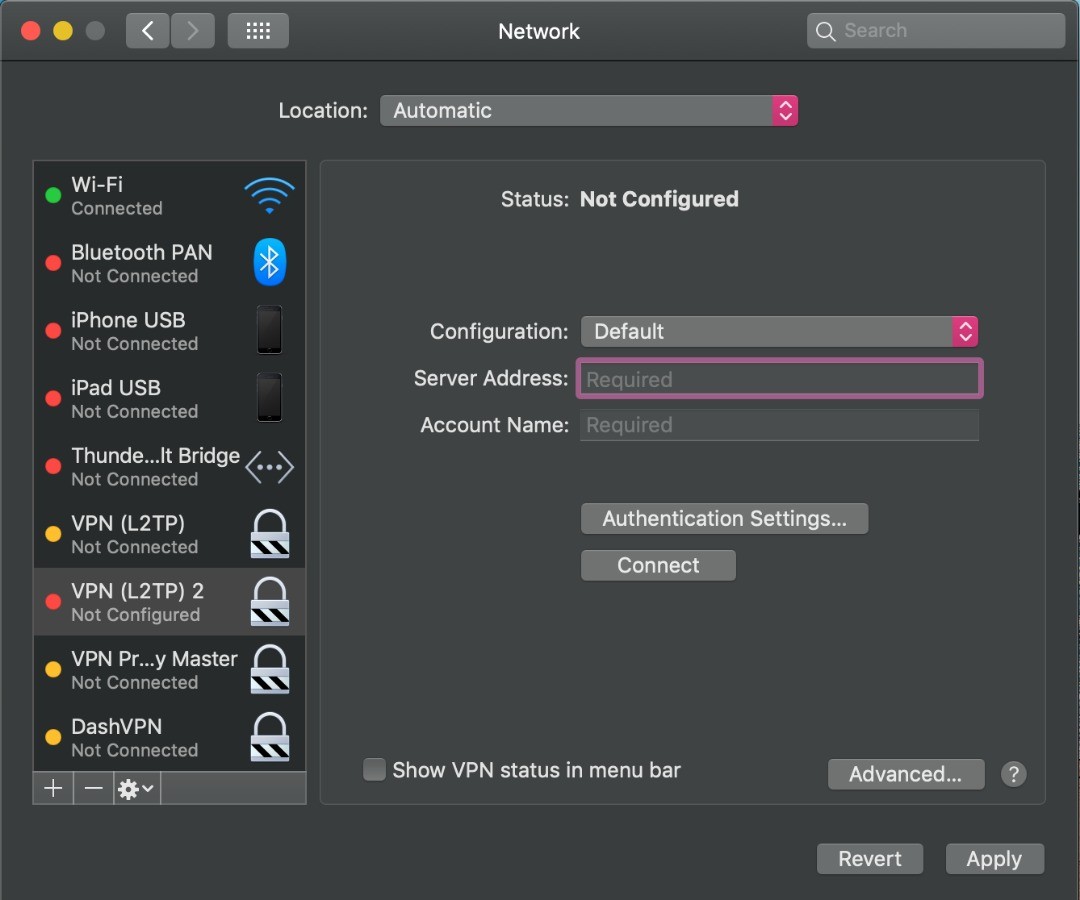Image resolution: width=1080 pixels, height=900 pixels.
Task: Click the DashVPN padlock icon
Action: 269,737
